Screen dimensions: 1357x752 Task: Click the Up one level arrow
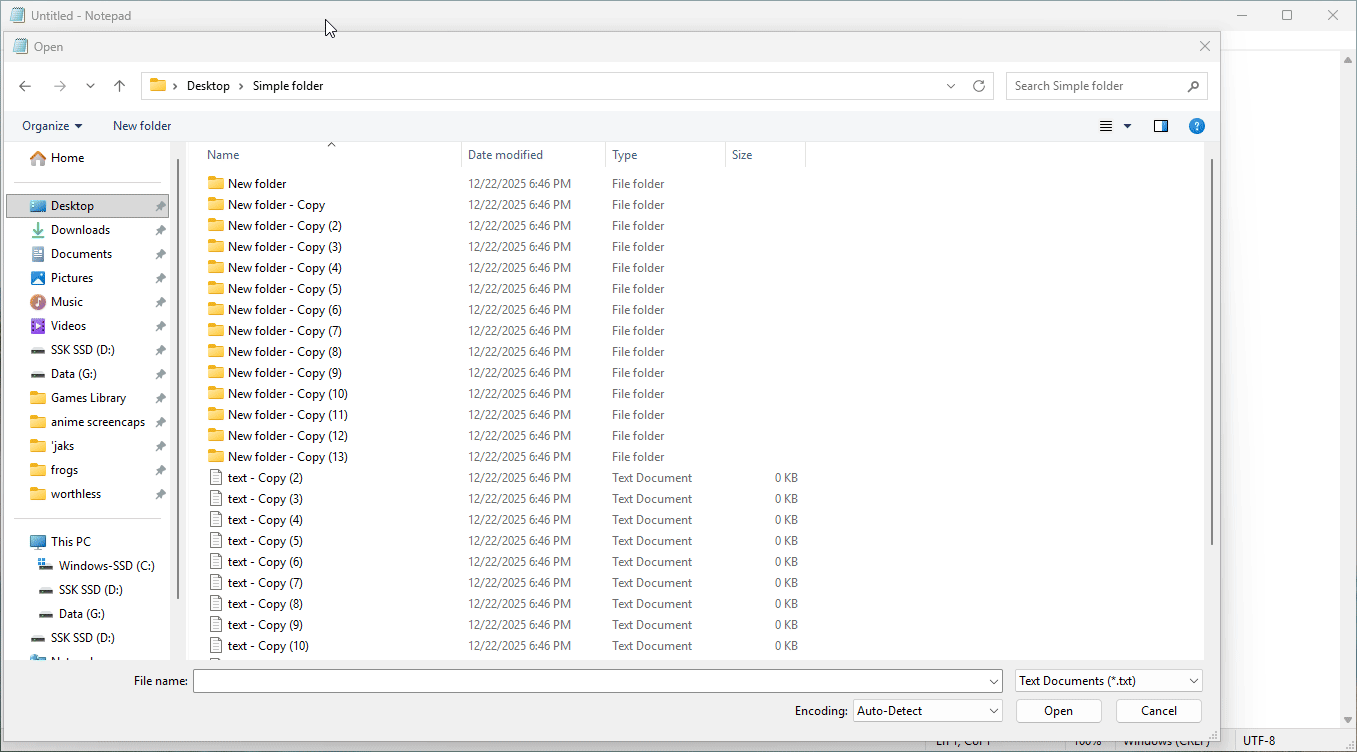pyautogui.click(x=119, y=86)
